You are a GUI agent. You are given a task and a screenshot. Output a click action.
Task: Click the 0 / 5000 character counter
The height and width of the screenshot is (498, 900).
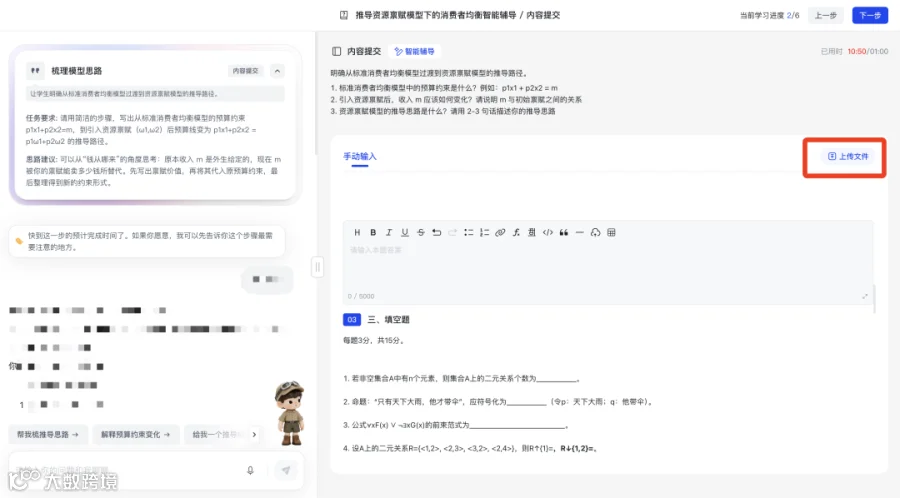coord(361,296)
